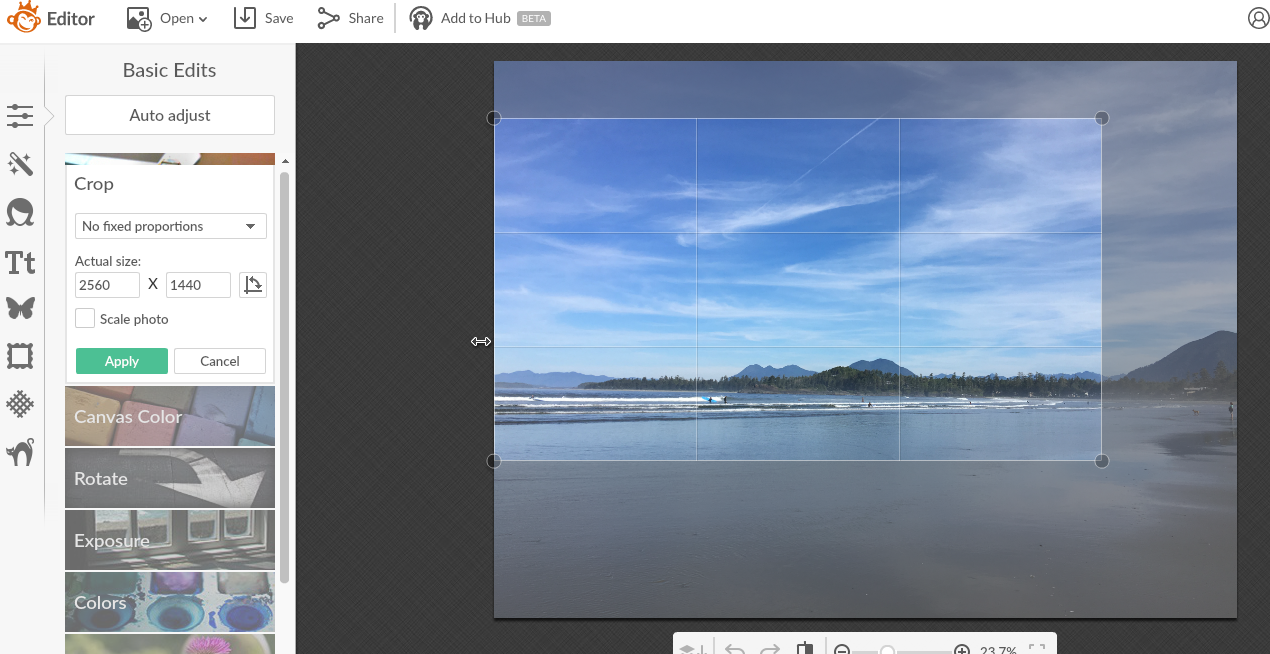The height and width of the screenshot is (654, 1270).
Task: Click the undo arrow at the bottom
Action: click(x=734, y=648)
